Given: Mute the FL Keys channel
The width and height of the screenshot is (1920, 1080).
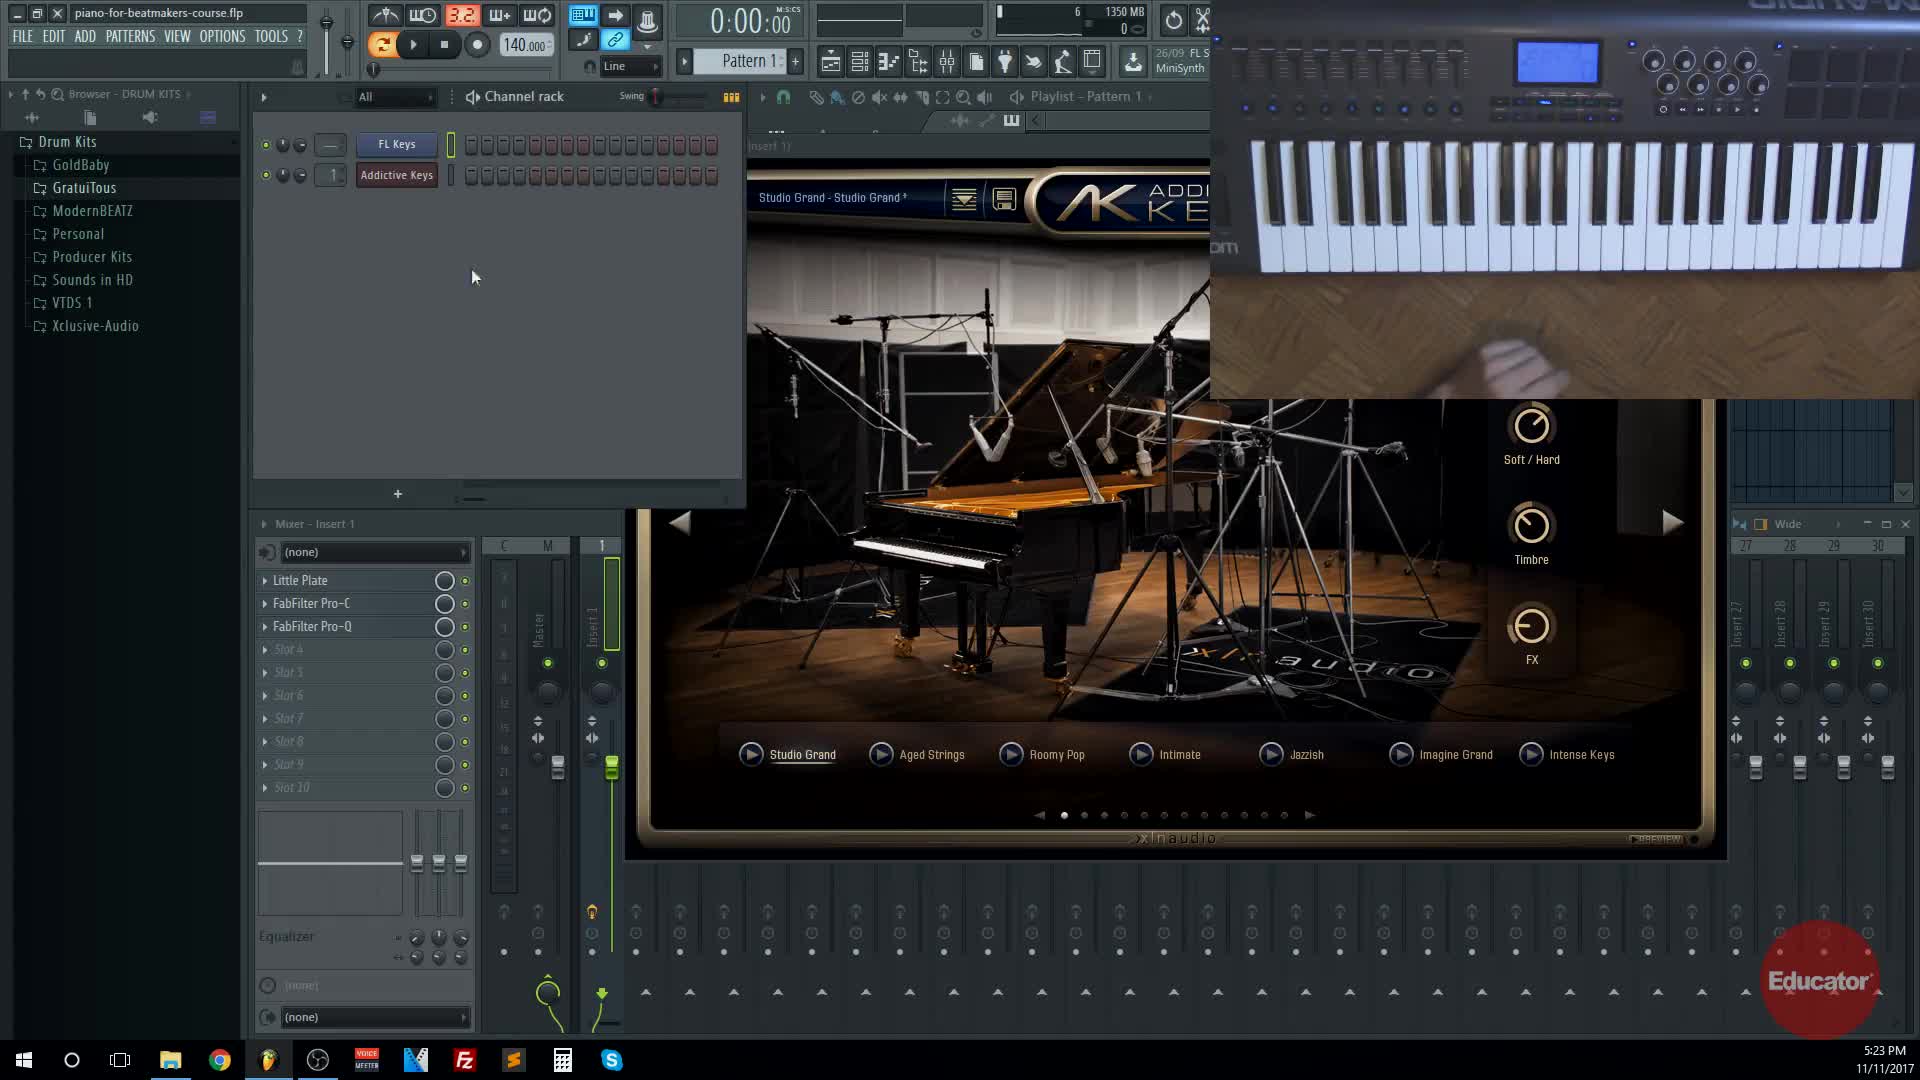Looking at the screenshot, I should 265,145.
